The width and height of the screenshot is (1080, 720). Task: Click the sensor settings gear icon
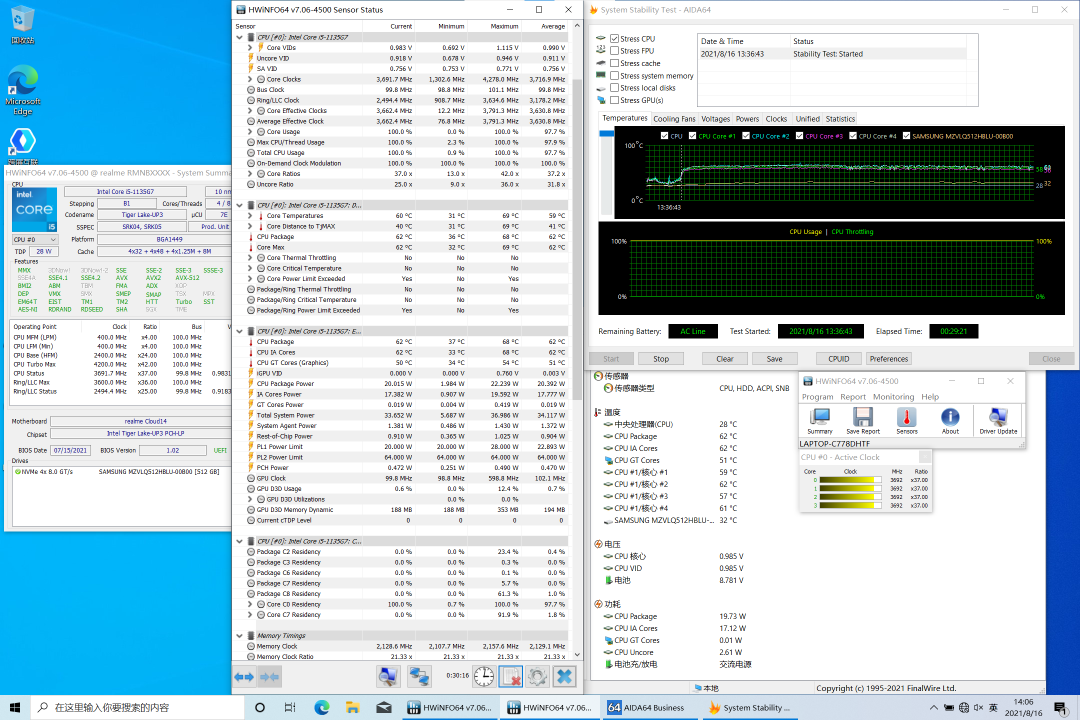(x=537, y=677)
